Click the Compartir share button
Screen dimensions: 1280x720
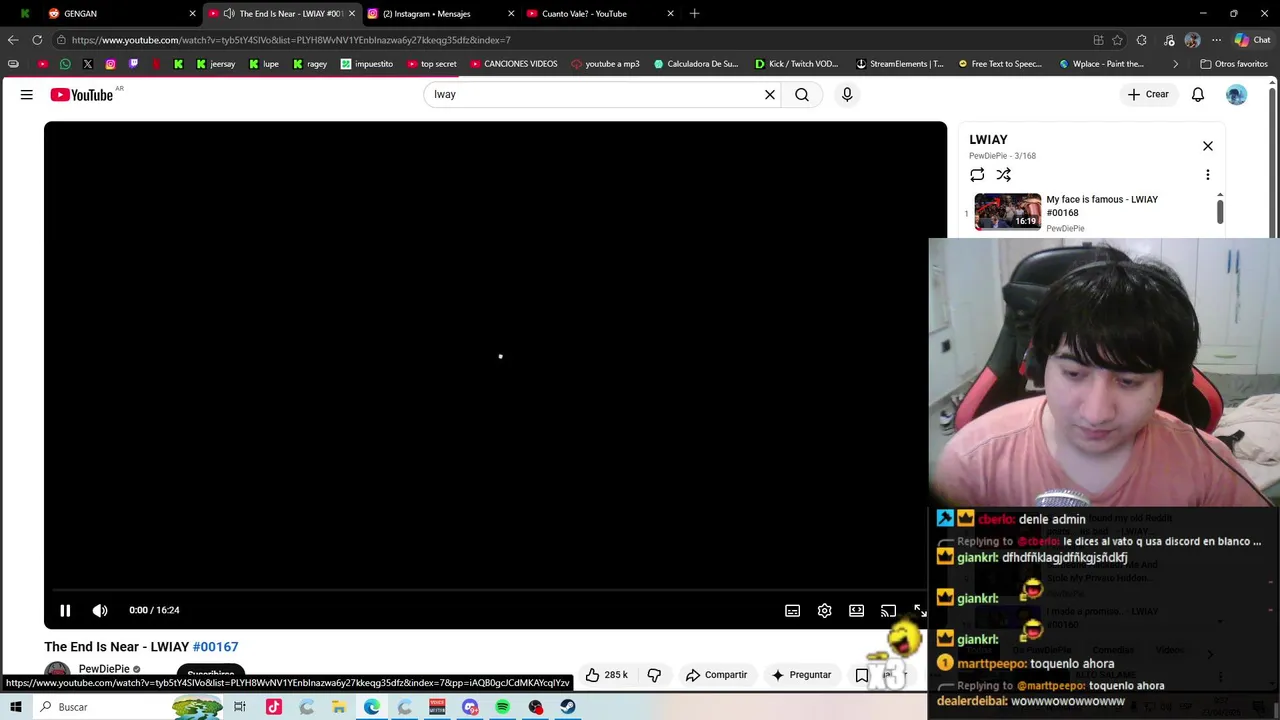(x=716, y=675)
